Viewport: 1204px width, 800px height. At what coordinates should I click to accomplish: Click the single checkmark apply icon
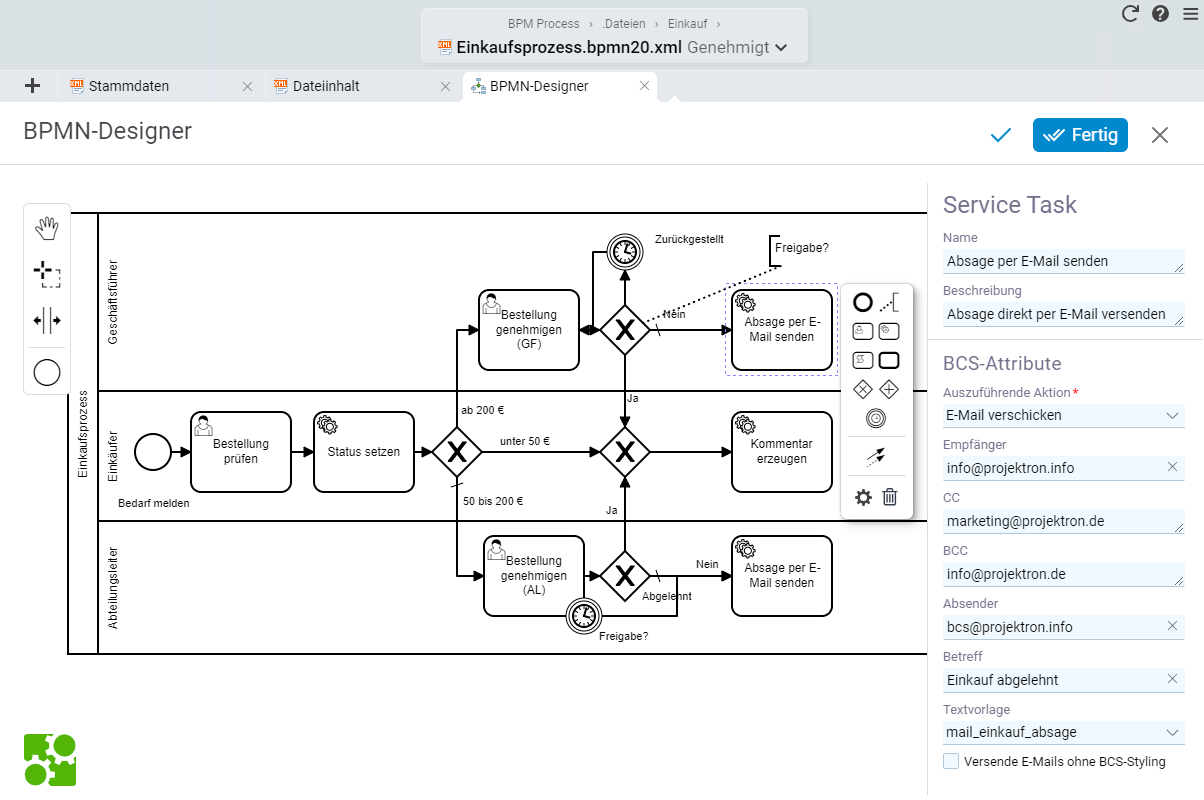[1001, 135]
